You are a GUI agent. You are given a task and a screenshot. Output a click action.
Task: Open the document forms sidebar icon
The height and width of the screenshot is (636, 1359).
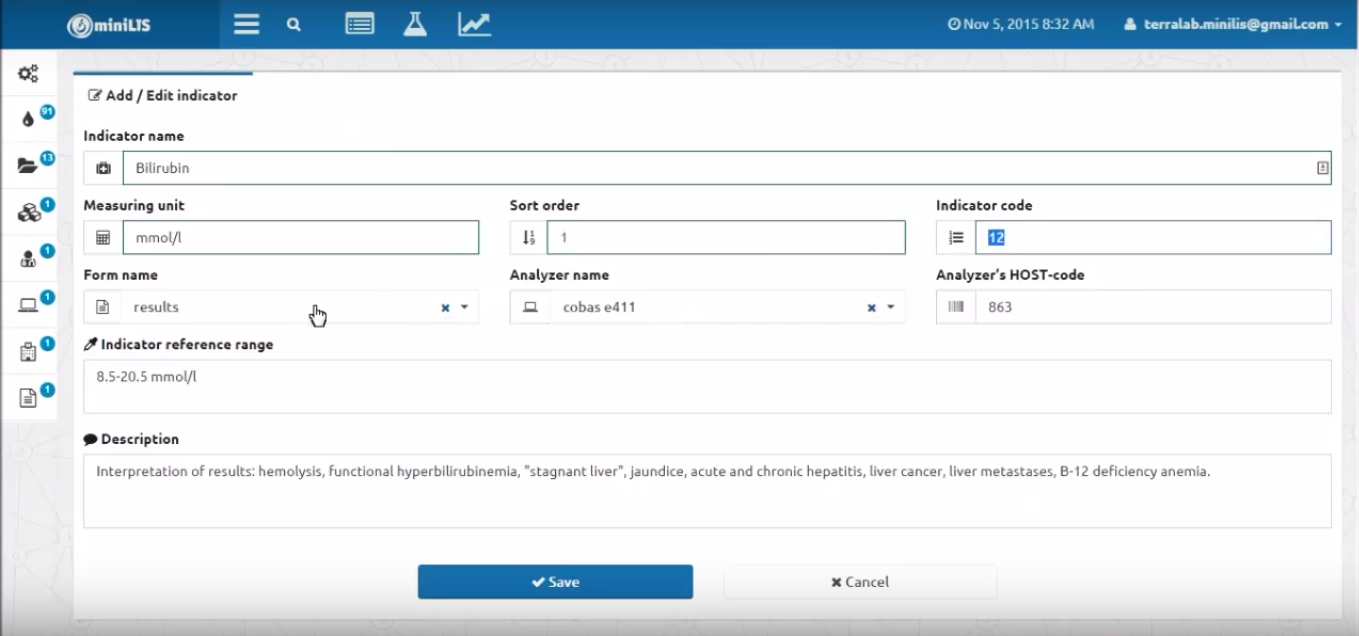pos(28,398)
